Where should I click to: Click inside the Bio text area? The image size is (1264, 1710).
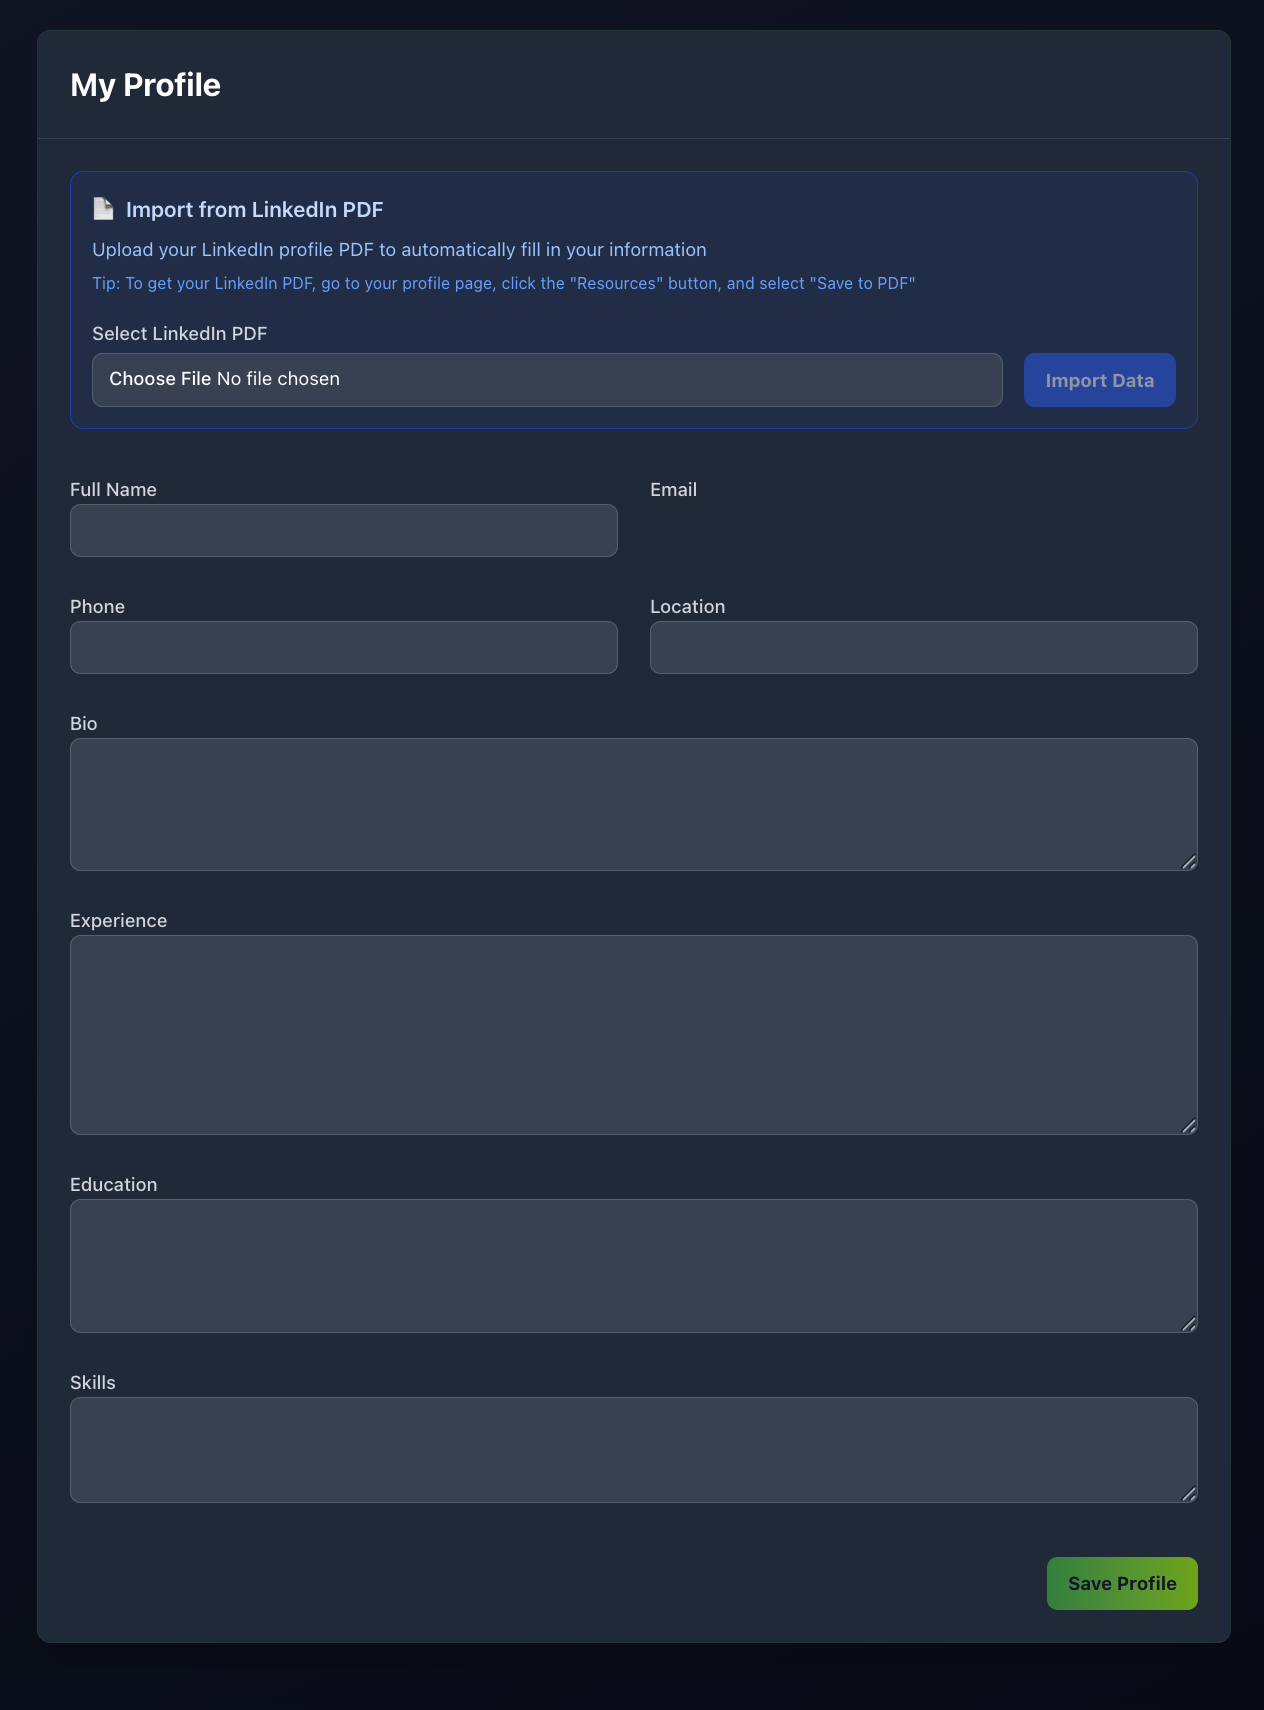pyautogui.click(x=633, y=804)
